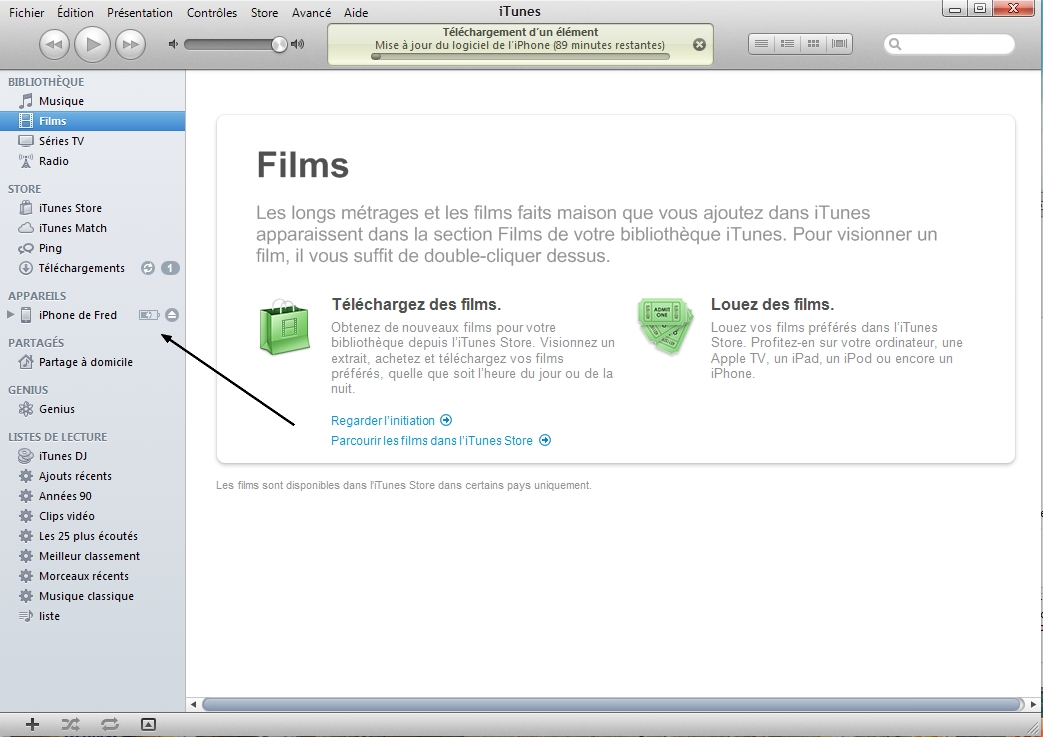Expand the iPhone de Fred device triangle
Screen dimensions: 1043x737
pos(10,315)
